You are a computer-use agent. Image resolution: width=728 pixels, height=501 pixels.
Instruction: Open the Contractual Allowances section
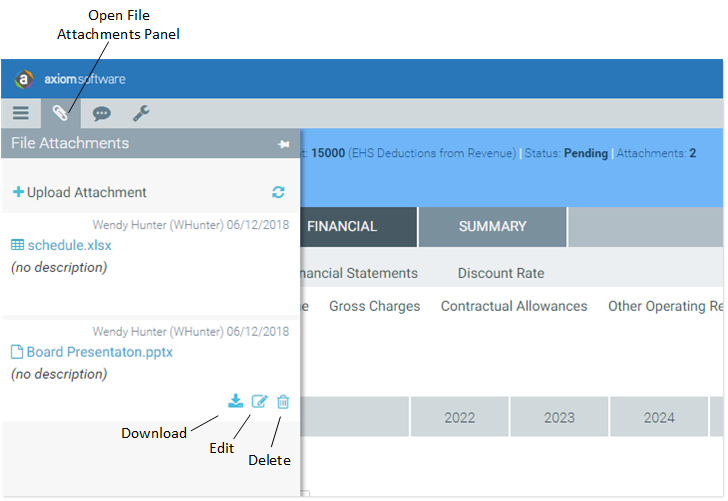[514, 306]
